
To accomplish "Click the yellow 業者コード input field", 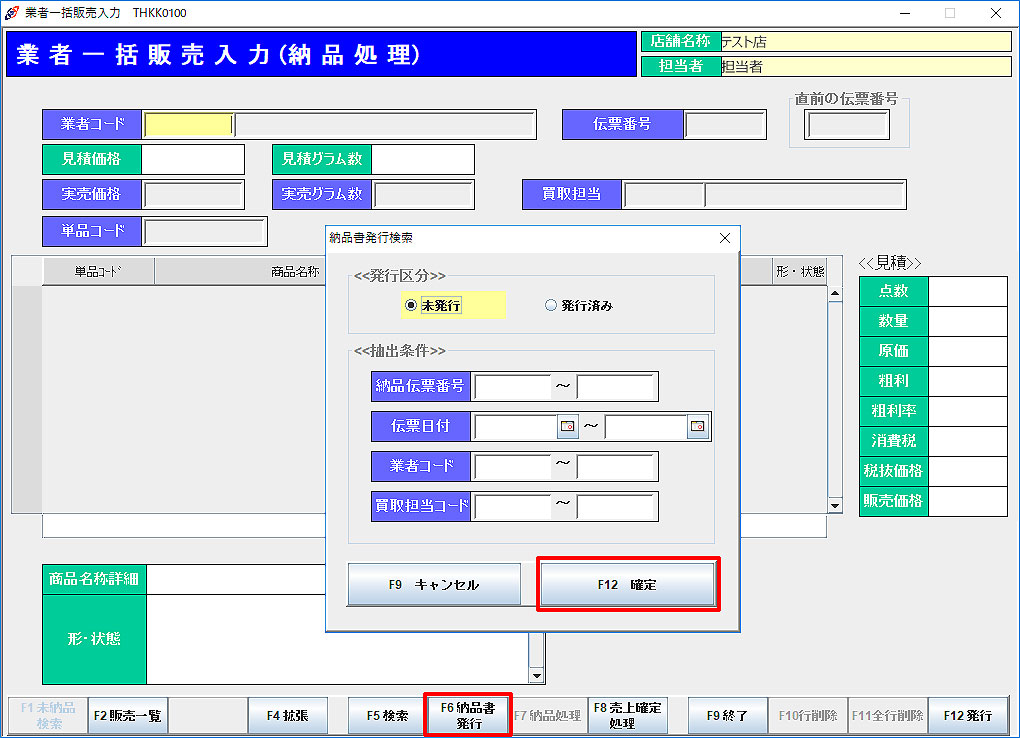I will pyautogui.click(x=188, y=124).
